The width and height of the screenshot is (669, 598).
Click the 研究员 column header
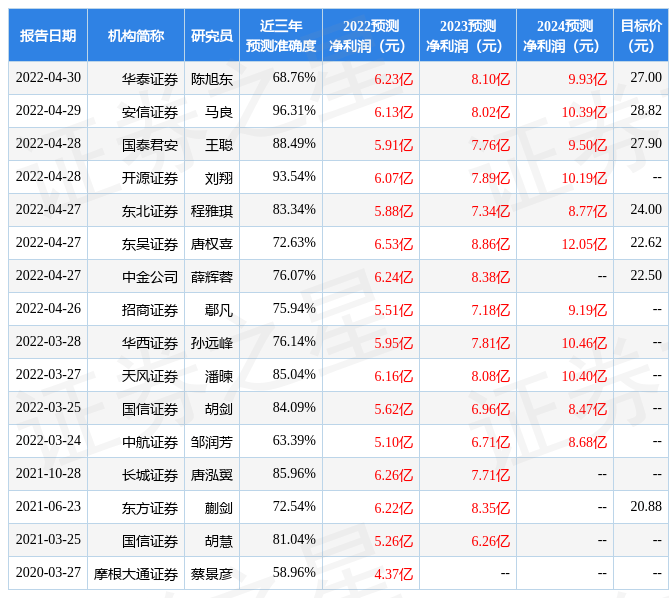212,35
